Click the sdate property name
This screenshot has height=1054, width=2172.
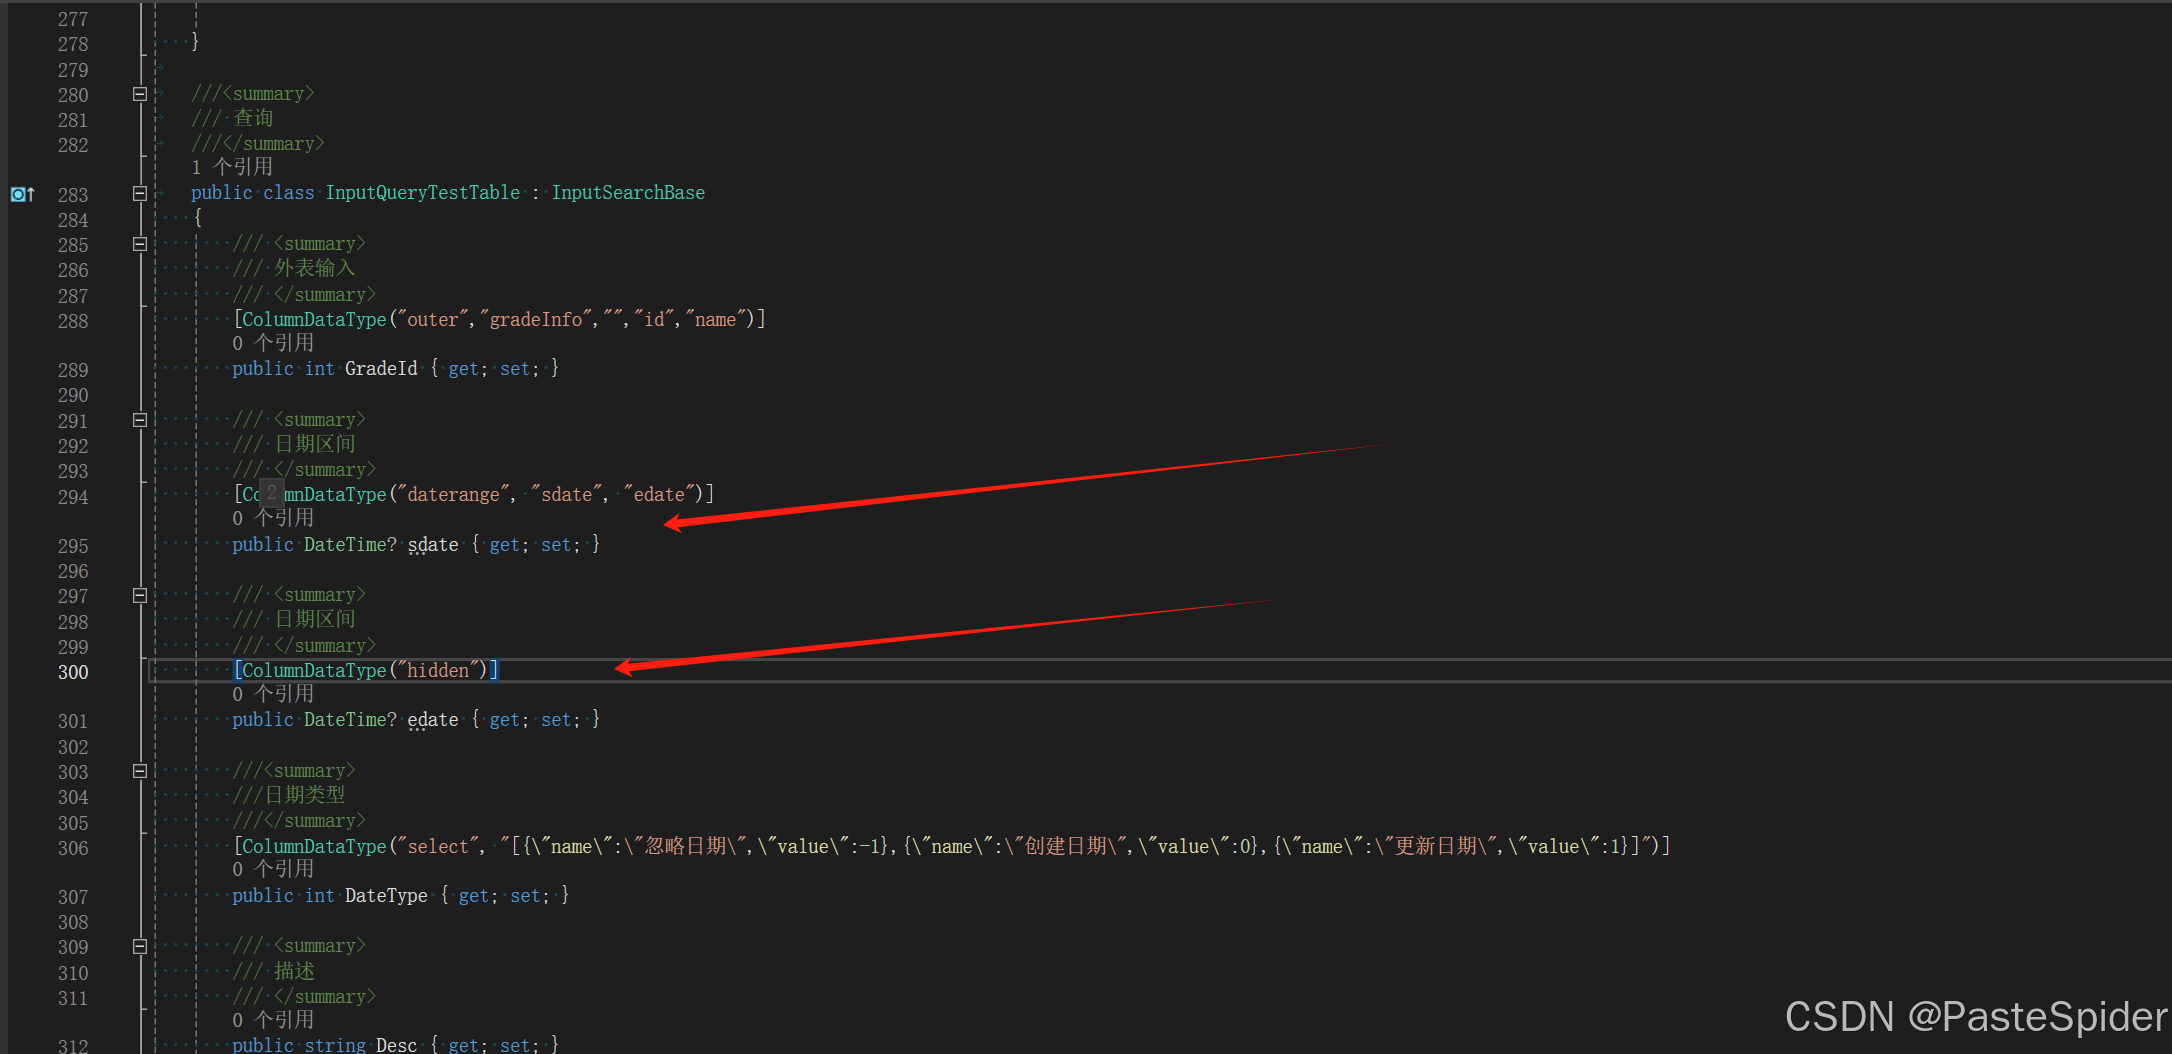point(433,545)
